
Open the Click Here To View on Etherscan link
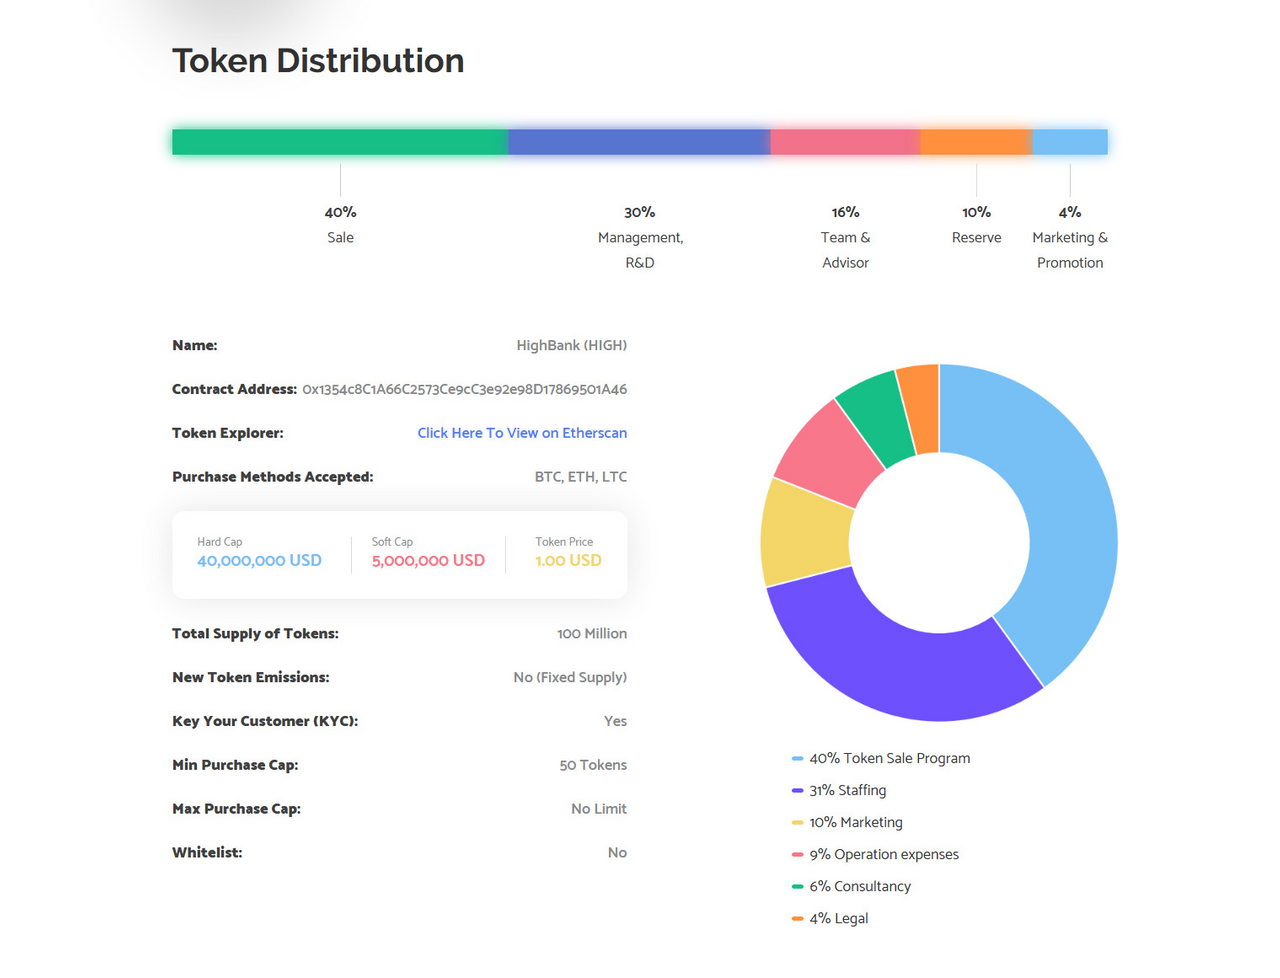point(522,433)
